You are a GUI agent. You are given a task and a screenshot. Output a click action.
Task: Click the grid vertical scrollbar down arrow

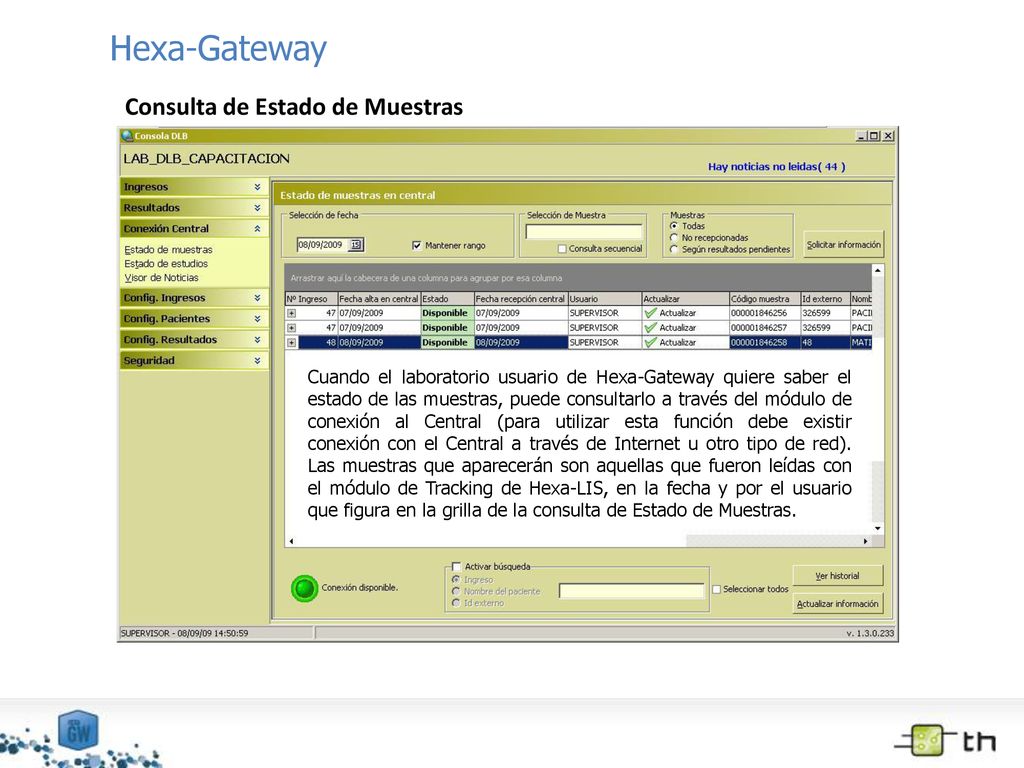point(878,528)
